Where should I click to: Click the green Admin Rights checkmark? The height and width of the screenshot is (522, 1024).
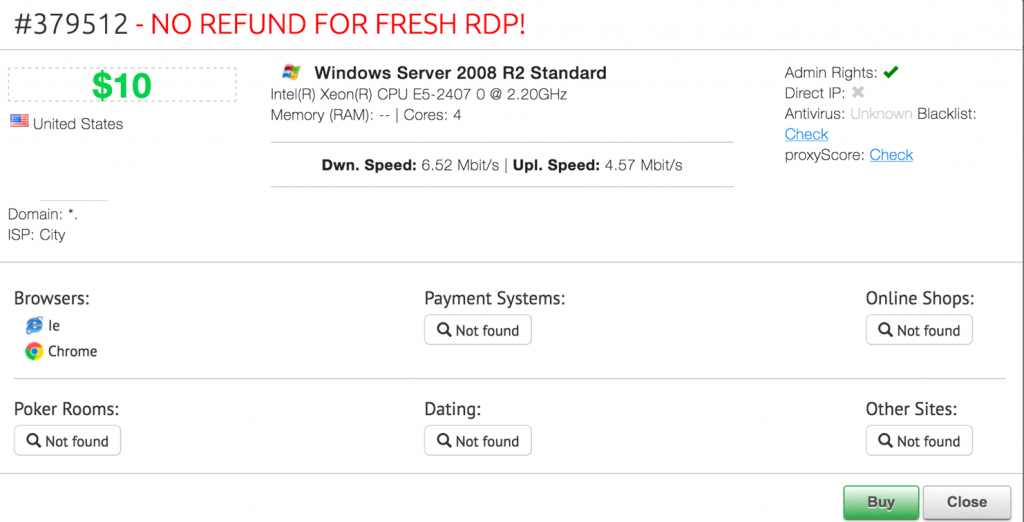click(x=891, y=72)
